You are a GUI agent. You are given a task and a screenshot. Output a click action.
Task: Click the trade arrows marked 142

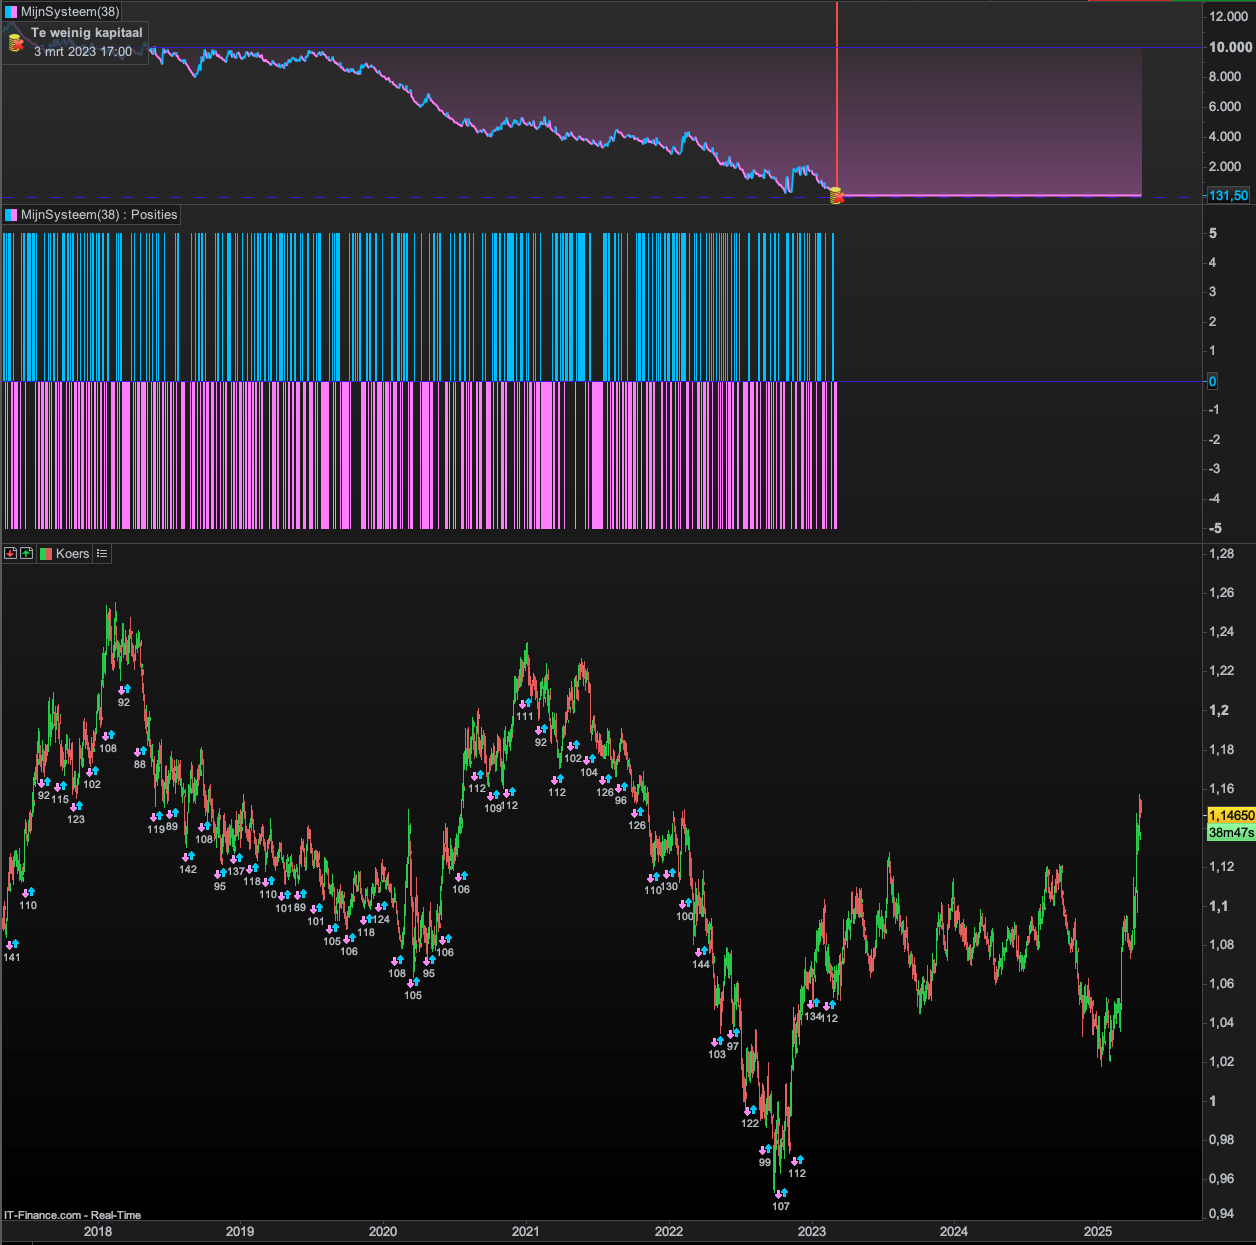188,856
